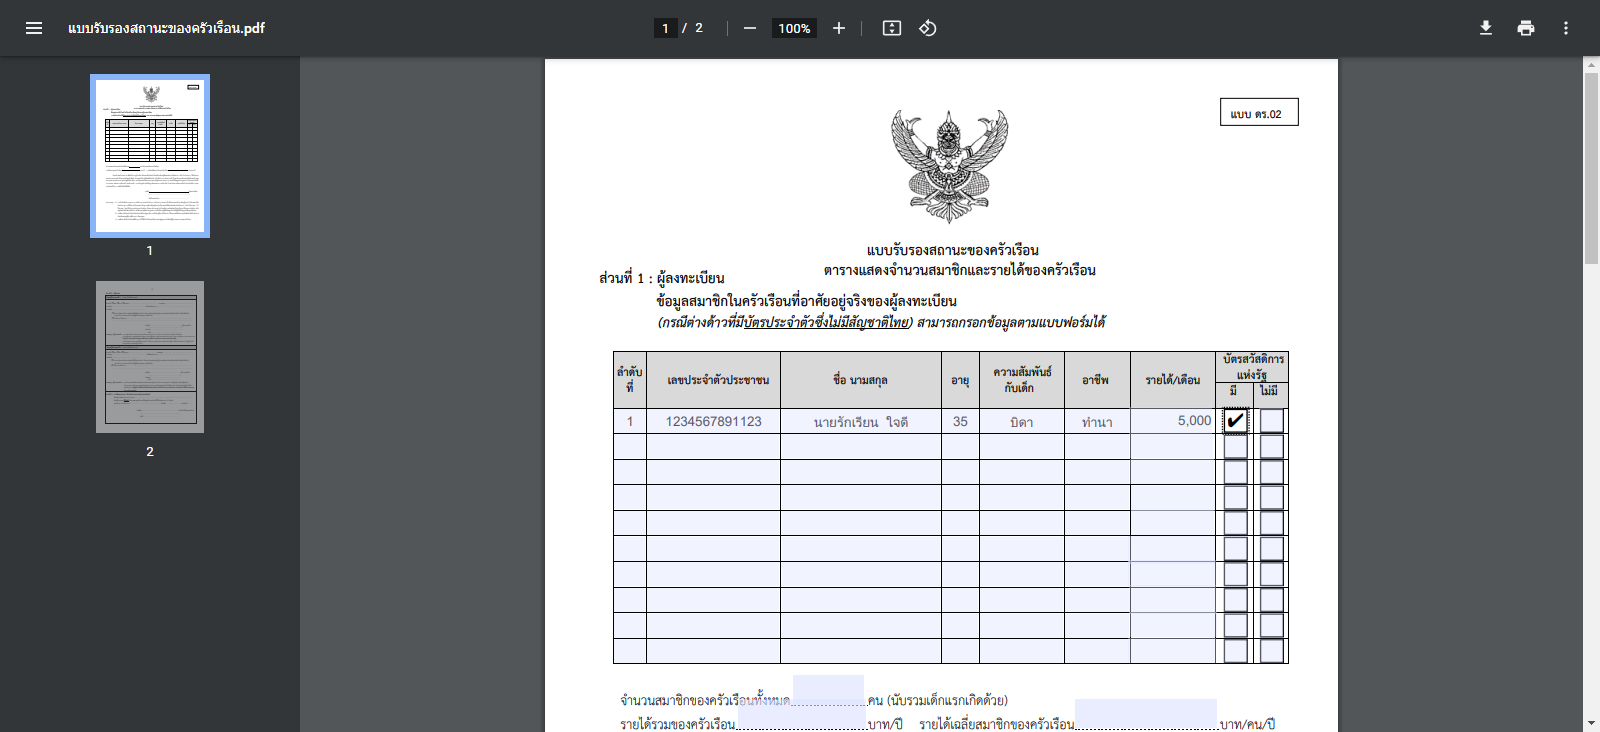The width and height of the screenshot is (1600, 732).
Task: Click the income field in second row
Action: click(x=1173, y=447)
